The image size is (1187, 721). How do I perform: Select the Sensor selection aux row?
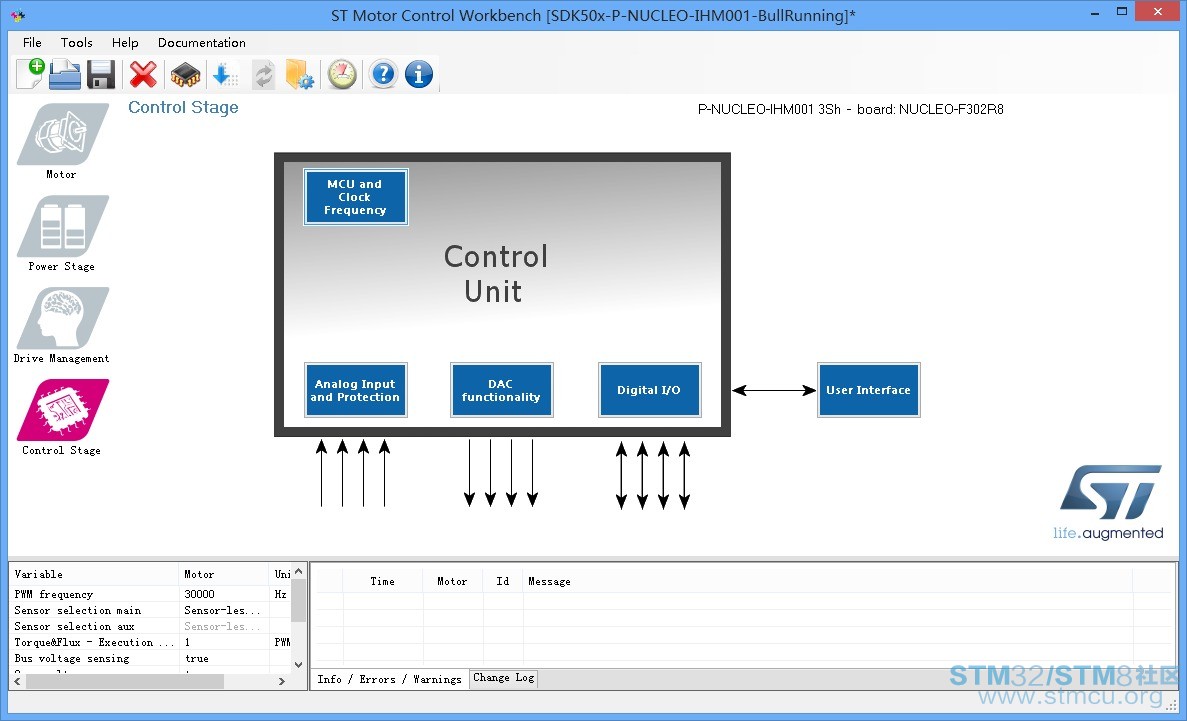(x=151, y=626)
